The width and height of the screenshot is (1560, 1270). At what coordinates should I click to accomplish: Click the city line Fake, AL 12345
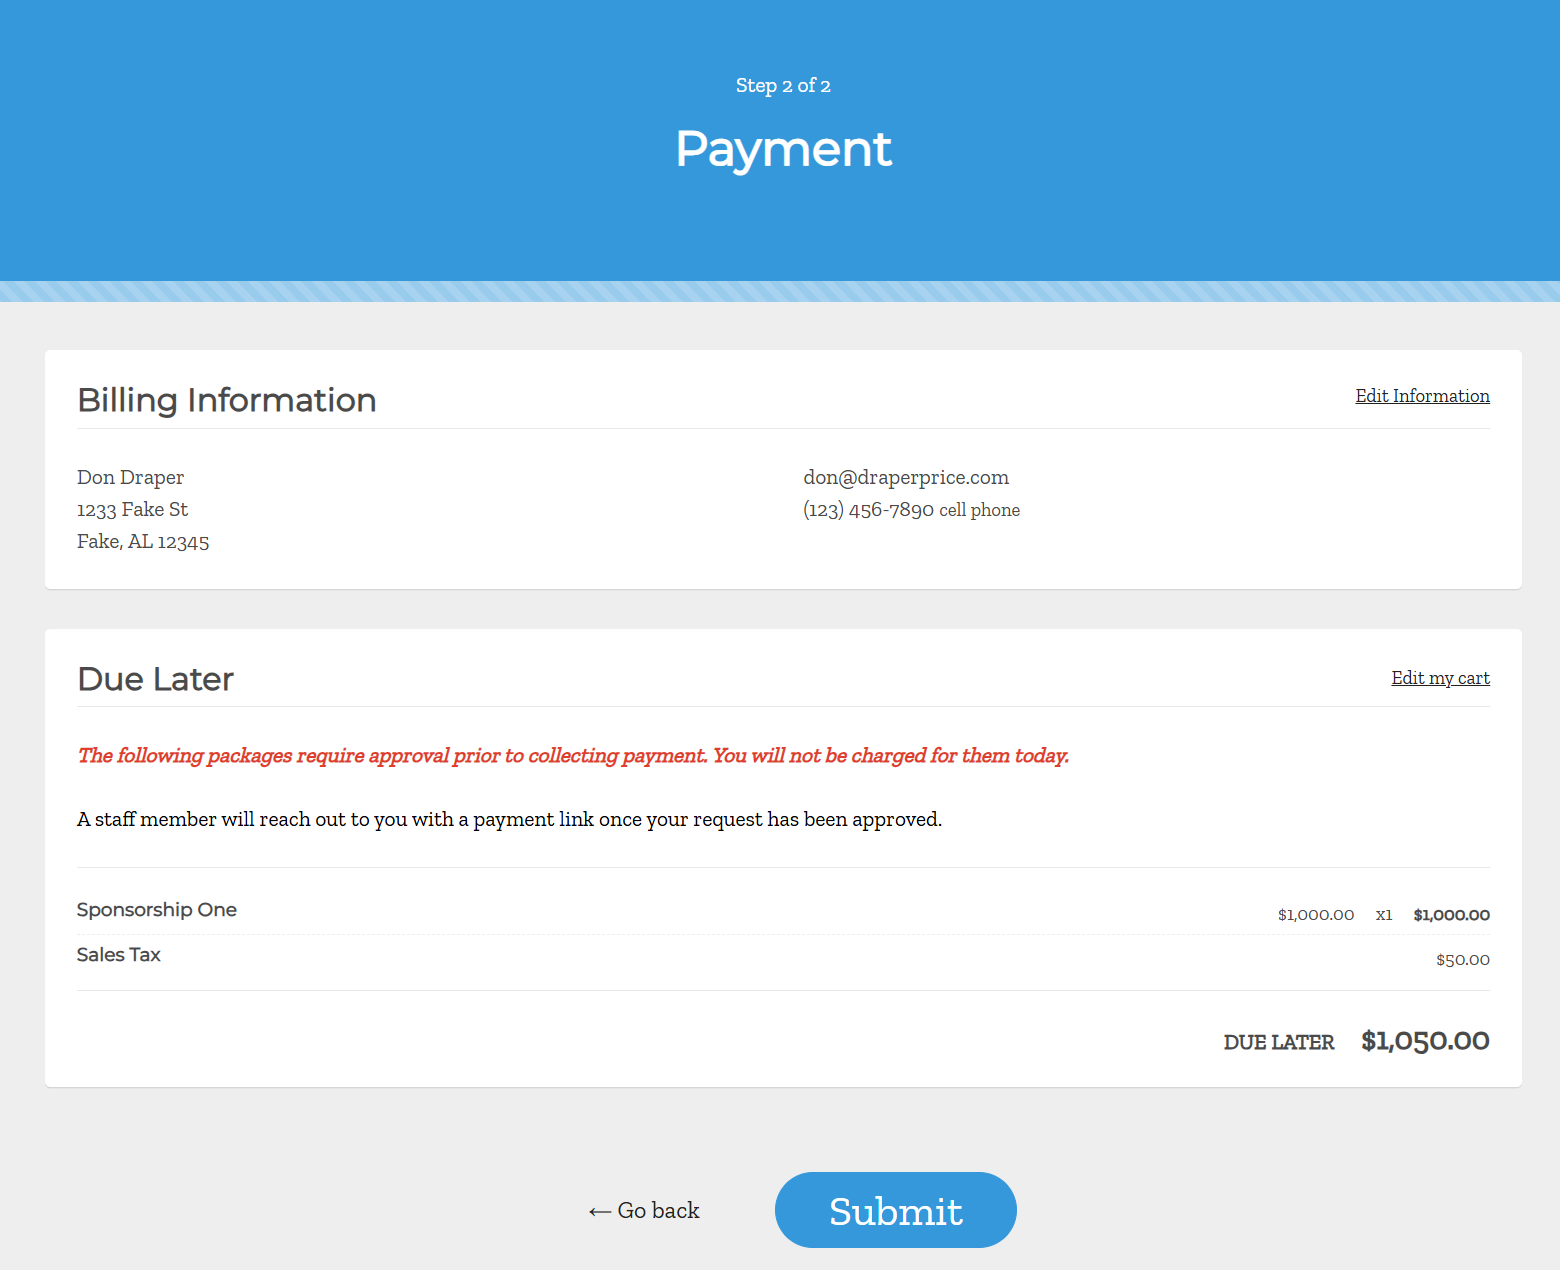click(143, 541)
